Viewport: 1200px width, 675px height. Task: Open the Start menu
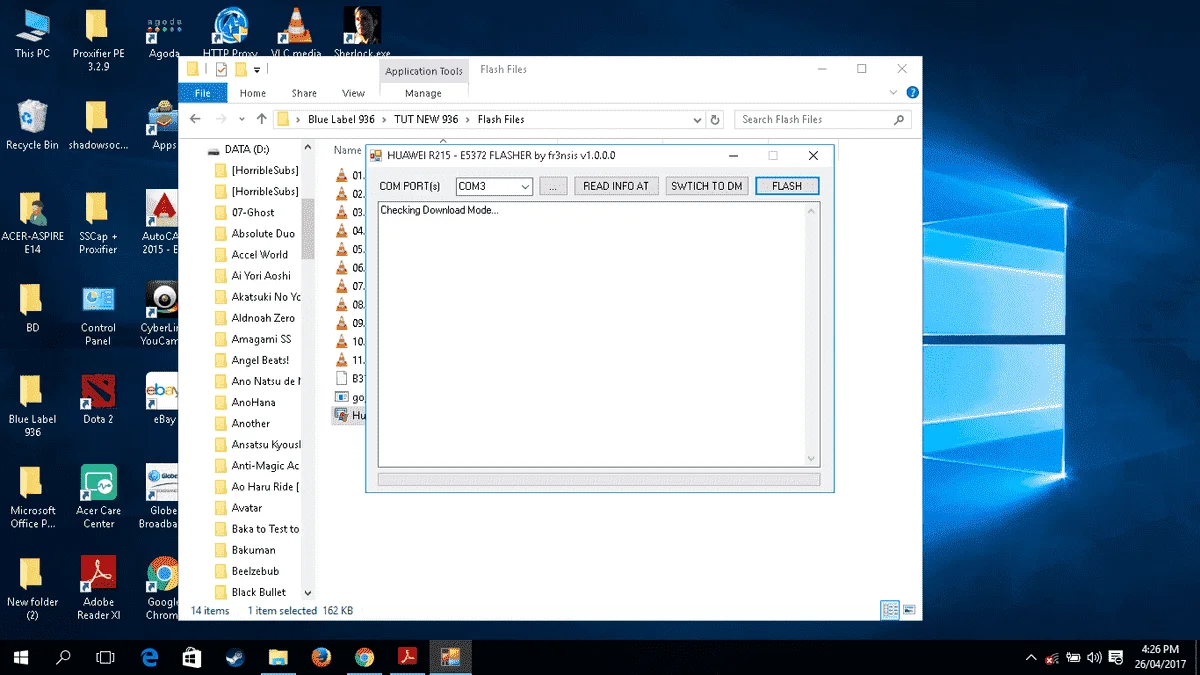click(x=21, y=657)
